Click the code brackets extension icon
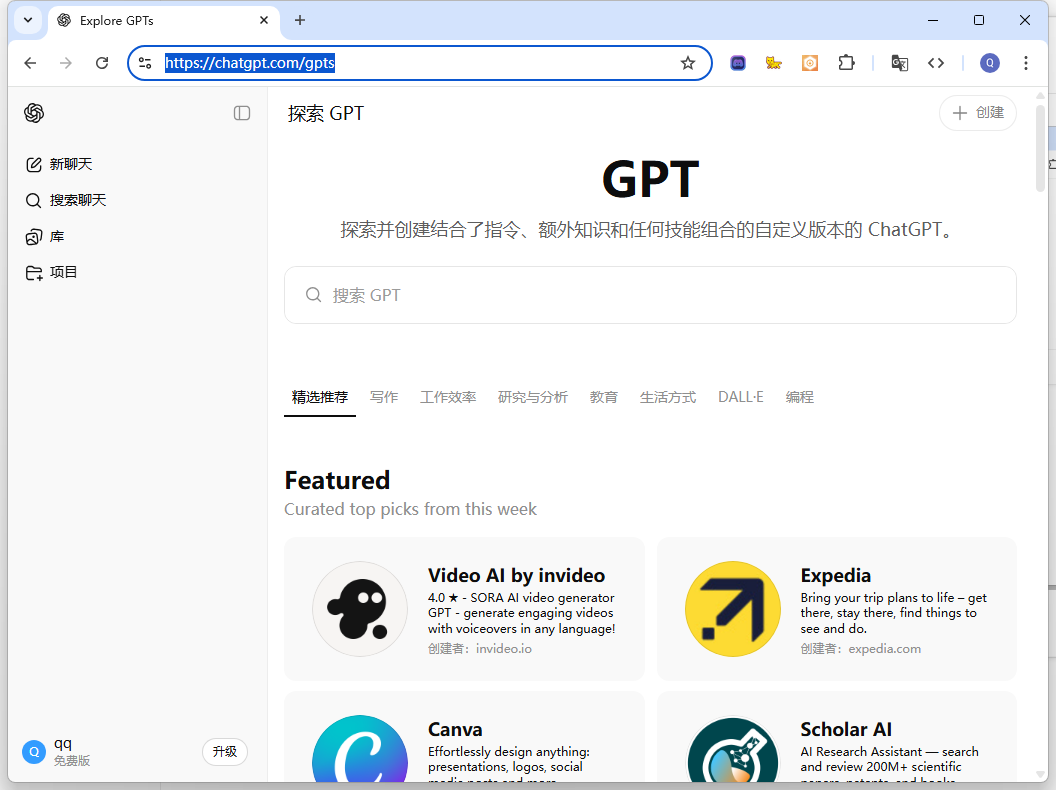This screenshot has height=790, width=1056. pyautogui.click(x=935, y=63)
